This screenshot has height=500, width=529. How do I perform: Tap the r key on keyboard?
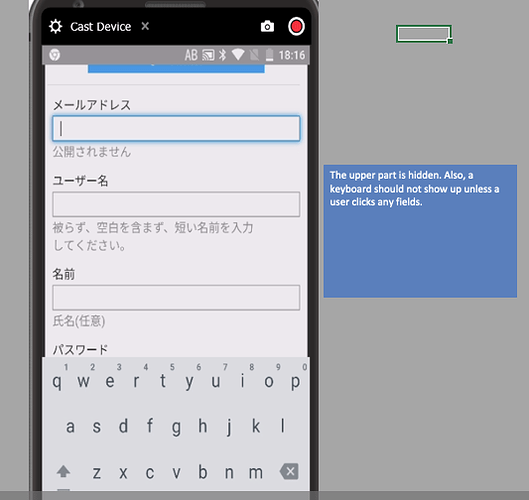point(136,382)
